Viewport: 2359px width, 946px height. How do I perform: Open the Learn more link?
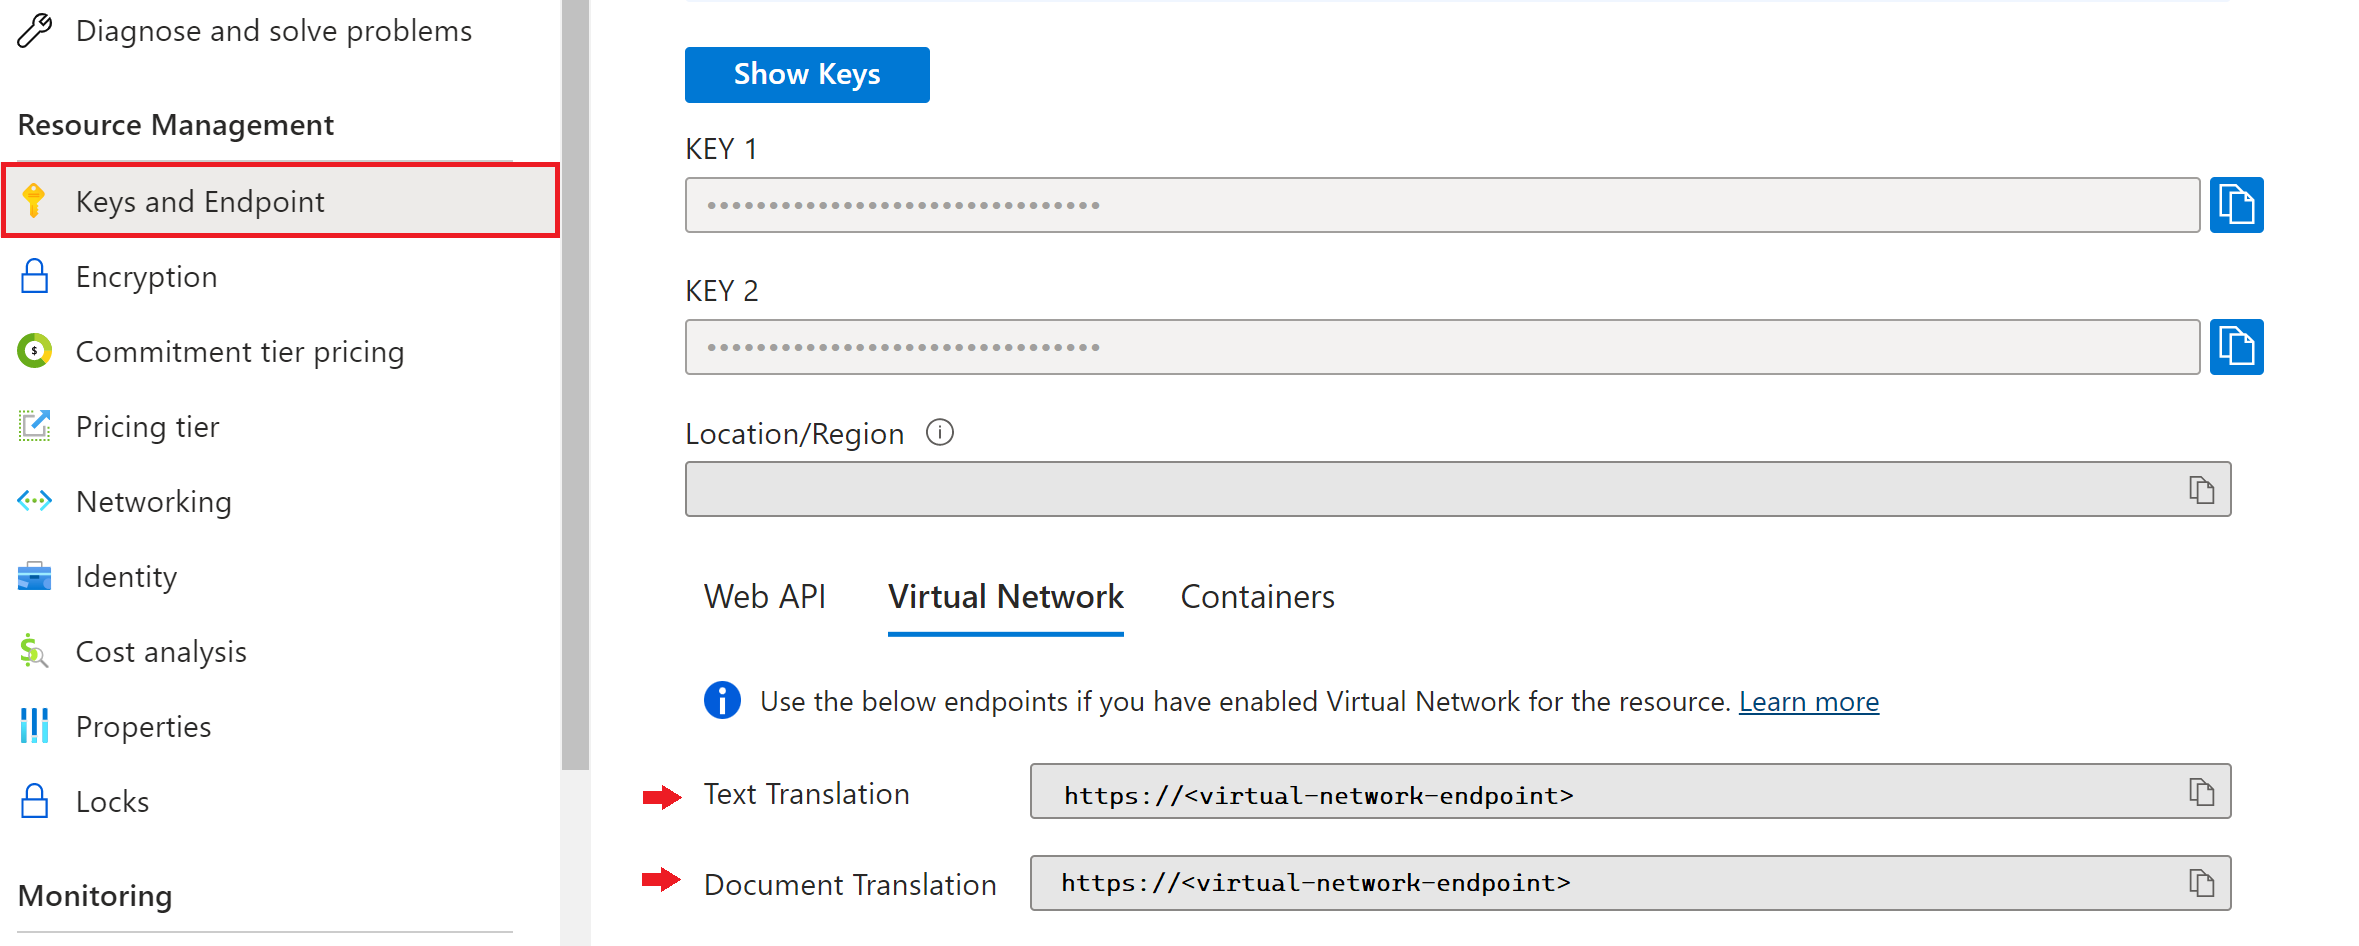[1808, 701]
